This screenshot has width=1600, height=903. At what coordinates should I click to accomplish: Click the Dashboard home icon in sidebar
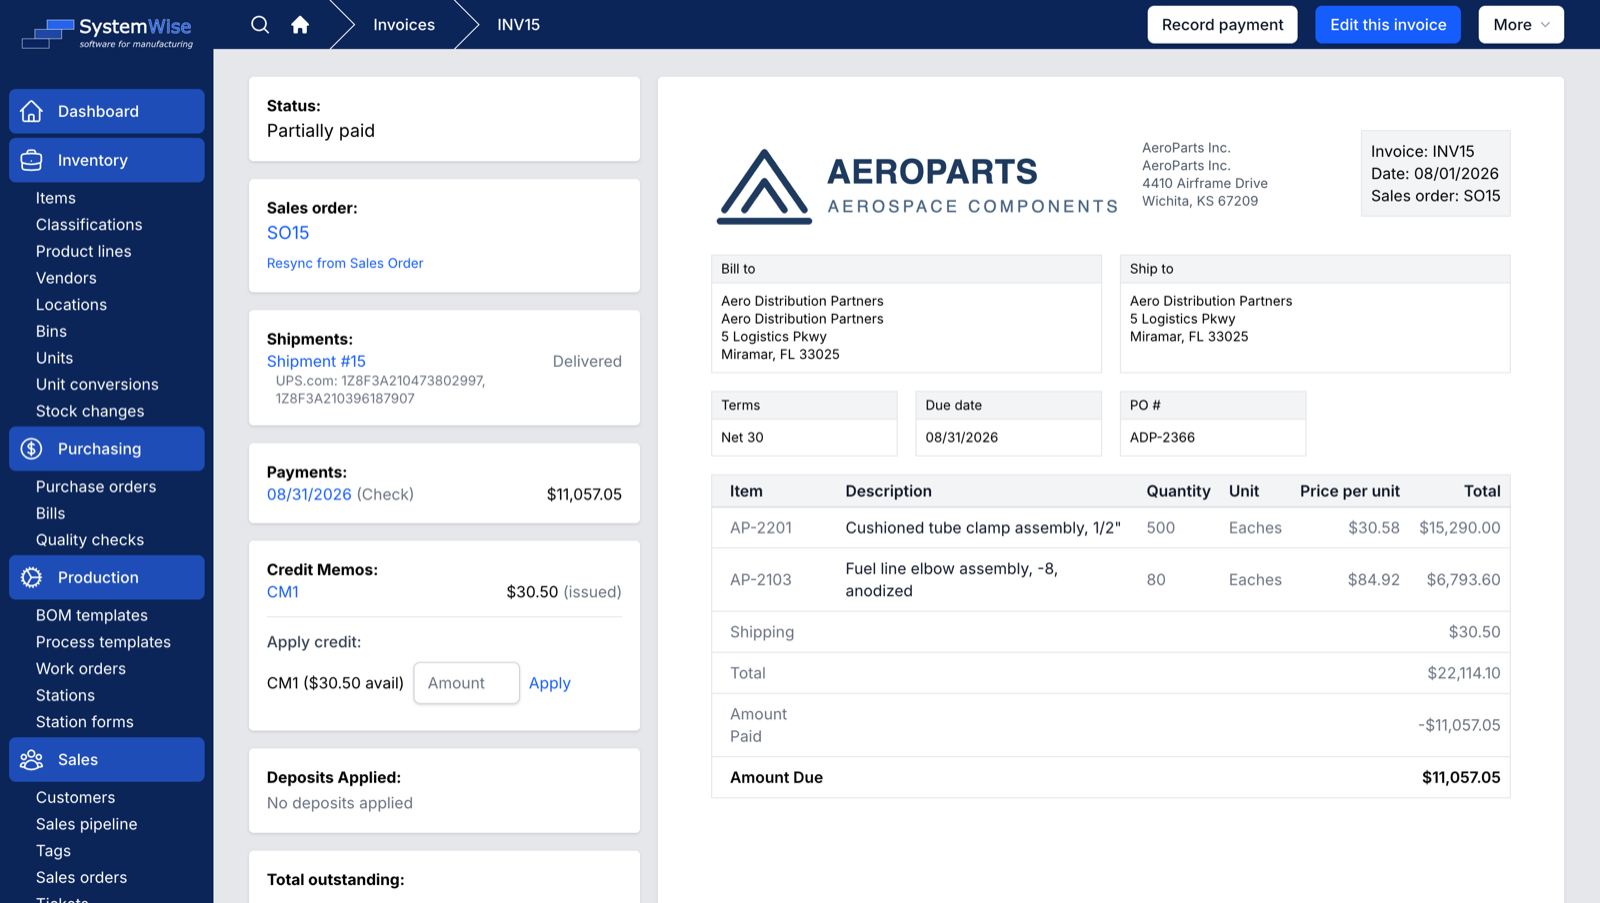[32, 111]
